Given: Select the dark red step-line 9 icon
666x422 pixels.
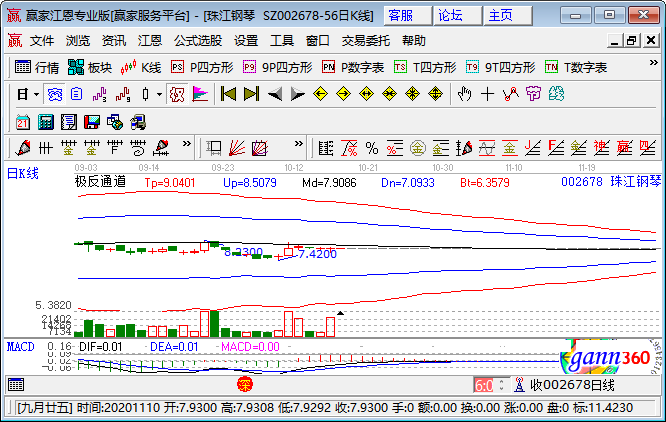Looking at the screenshot, I should click(123, 94).
